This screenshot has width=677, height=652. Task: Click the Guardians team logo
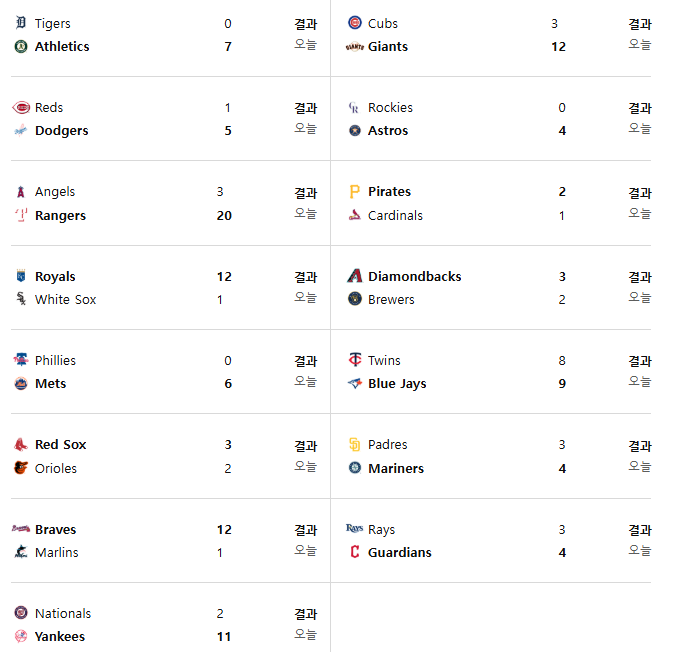(354, 552)
